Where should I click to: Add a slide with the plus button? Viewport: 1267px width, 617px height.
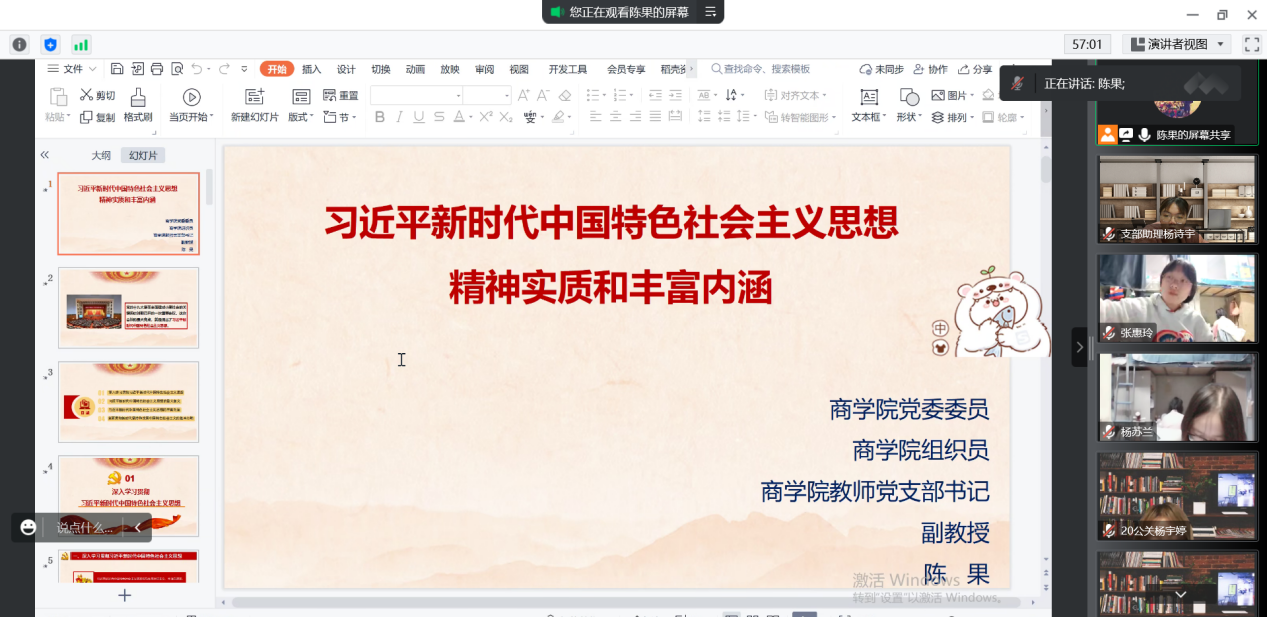pyautogui.click(x=125, y=595)
